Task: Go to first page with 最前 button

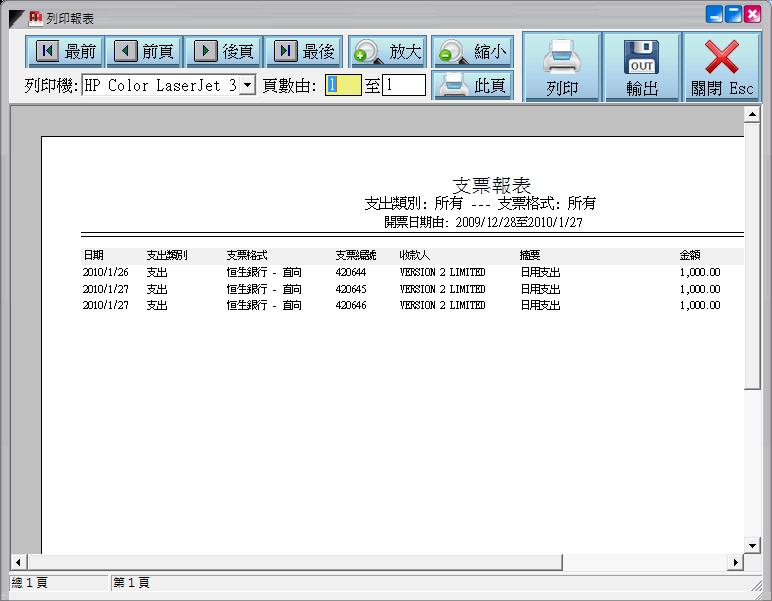Action: point(64,51)
